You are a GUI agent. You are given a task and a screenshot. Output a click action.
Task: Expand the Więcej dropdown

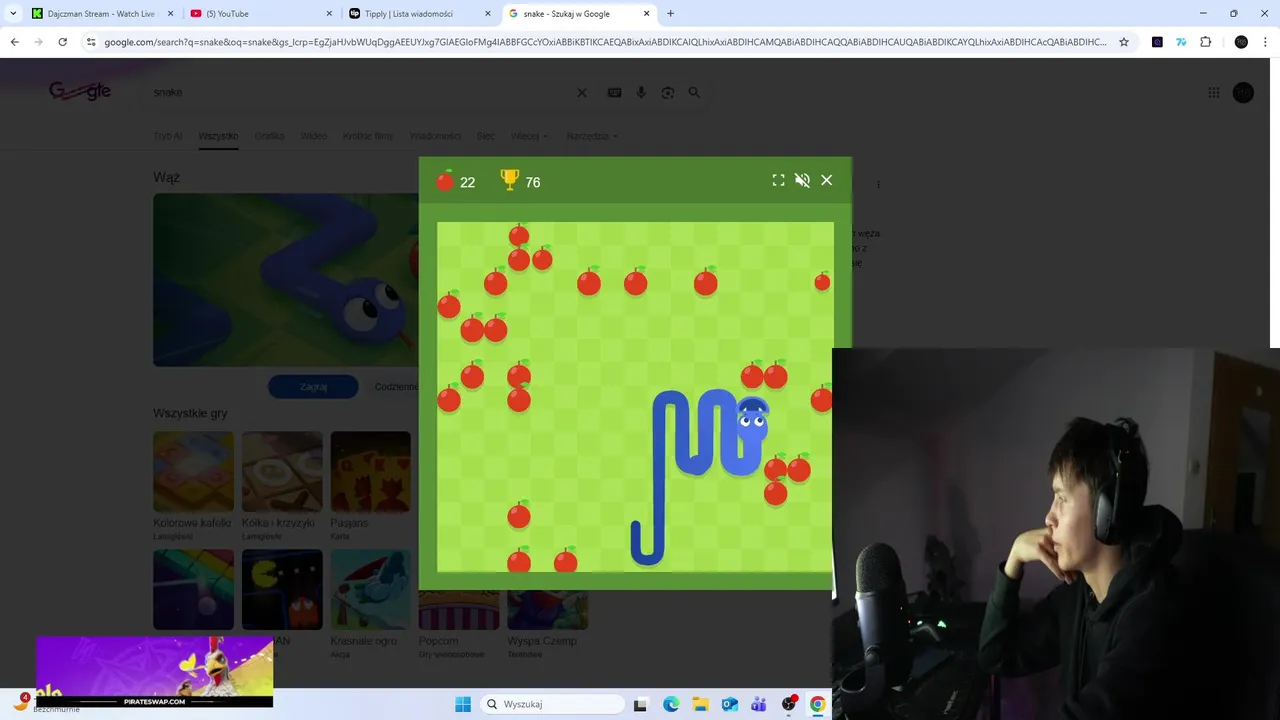point(529,136)
